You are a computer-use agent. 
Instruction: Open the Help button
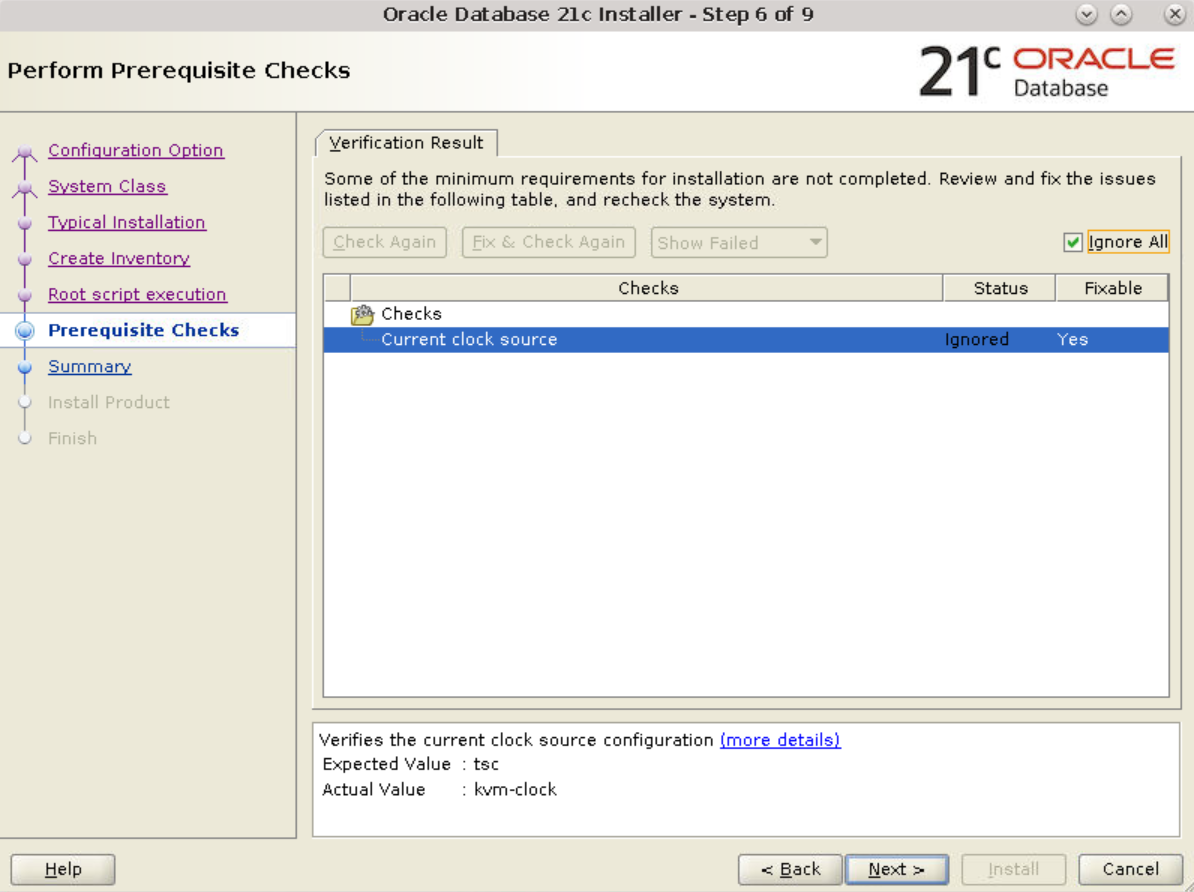pos(63,869)
